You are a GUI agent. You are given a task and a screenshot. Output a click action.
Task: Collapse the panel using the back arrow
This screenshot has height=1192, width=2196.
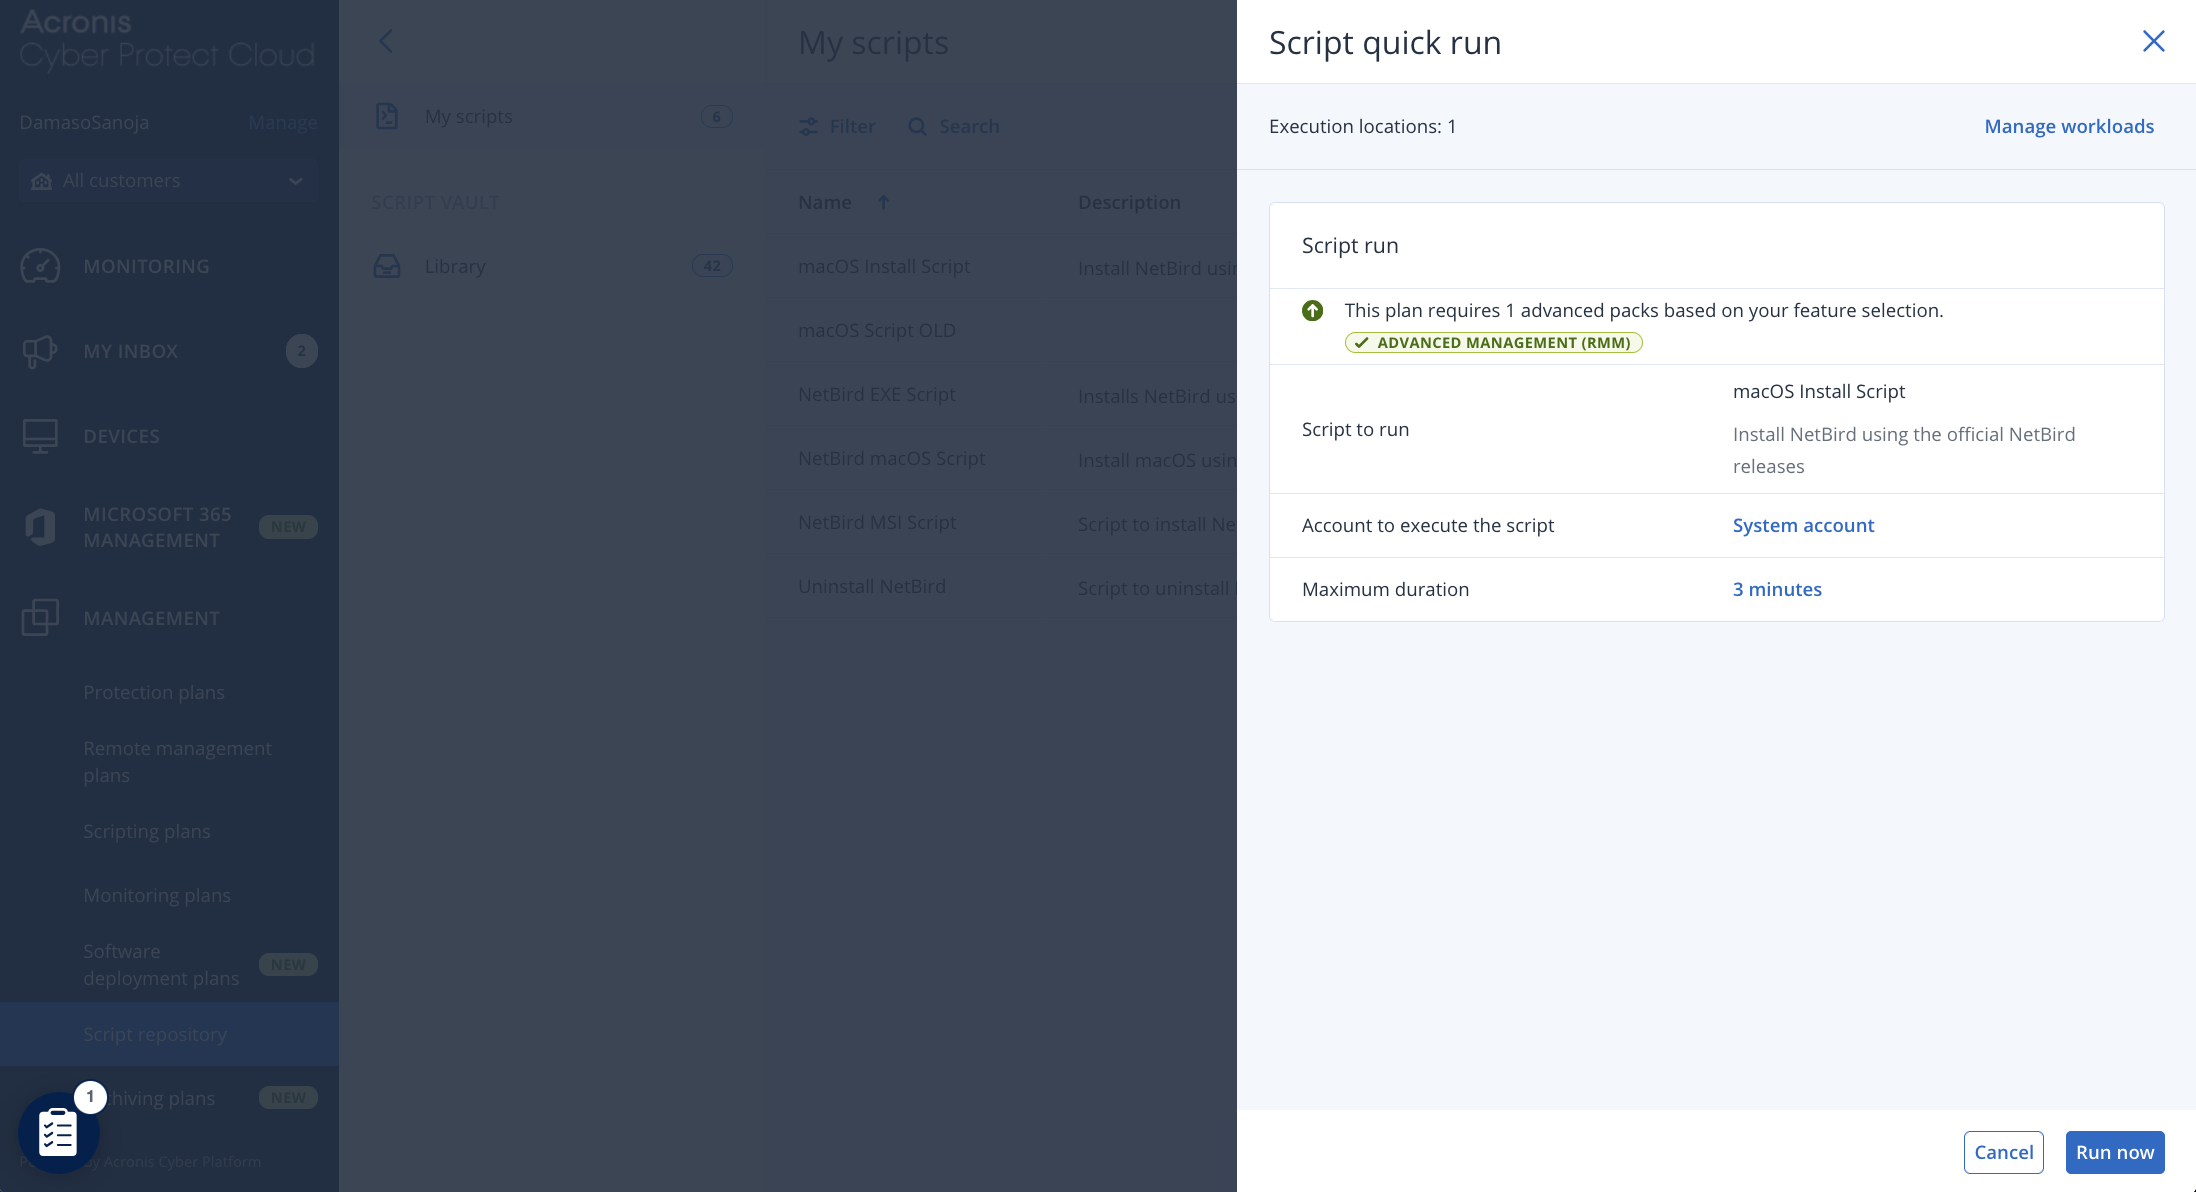(x=386, y=42)
